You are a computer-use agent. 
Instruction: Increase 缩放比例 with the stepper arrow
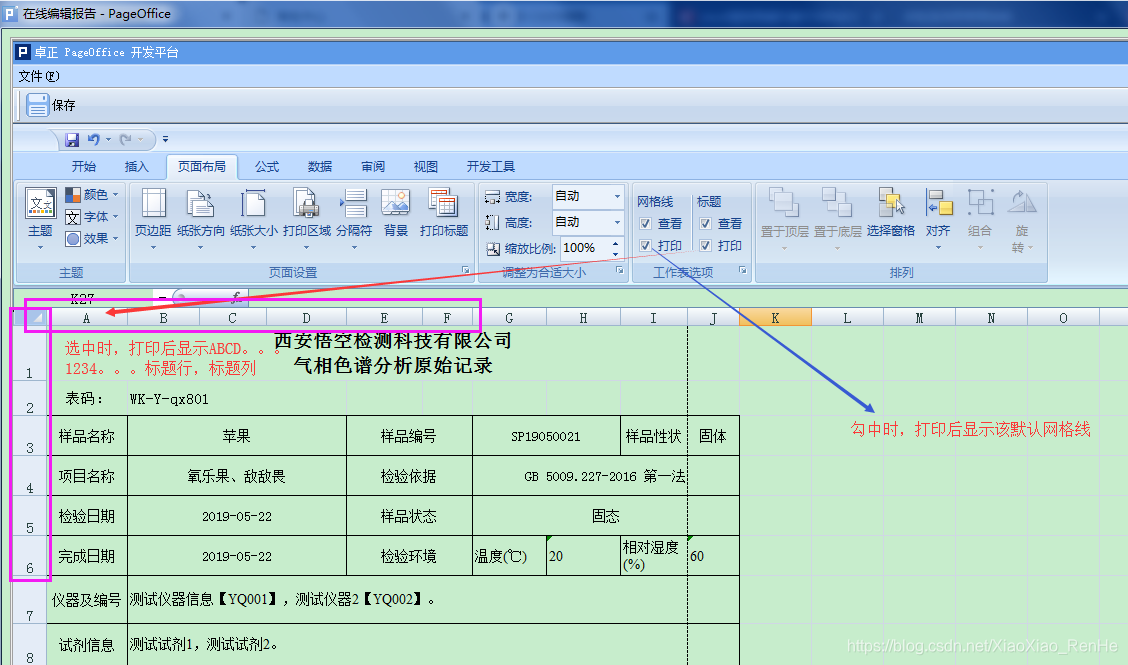(615, 241)
